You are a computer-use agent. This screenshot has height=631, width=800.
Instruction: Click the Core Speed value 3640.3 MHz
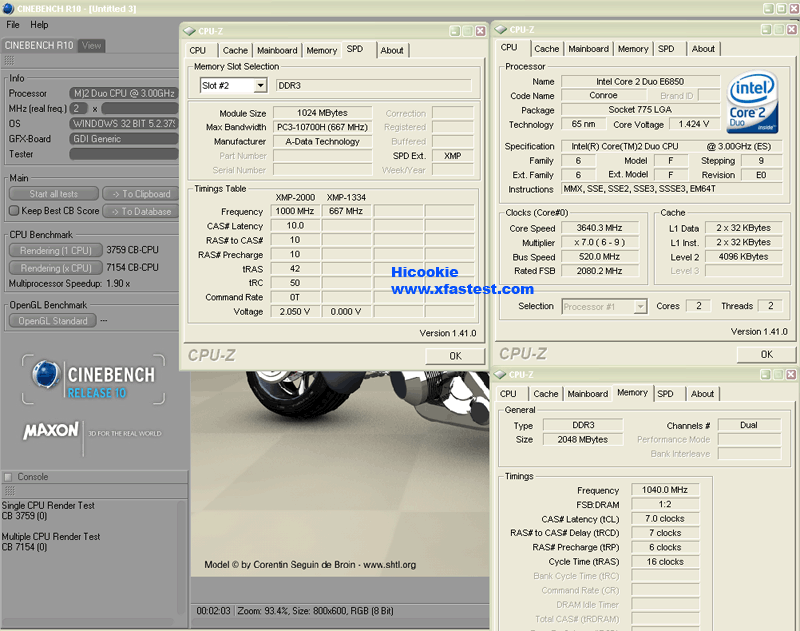599,228
